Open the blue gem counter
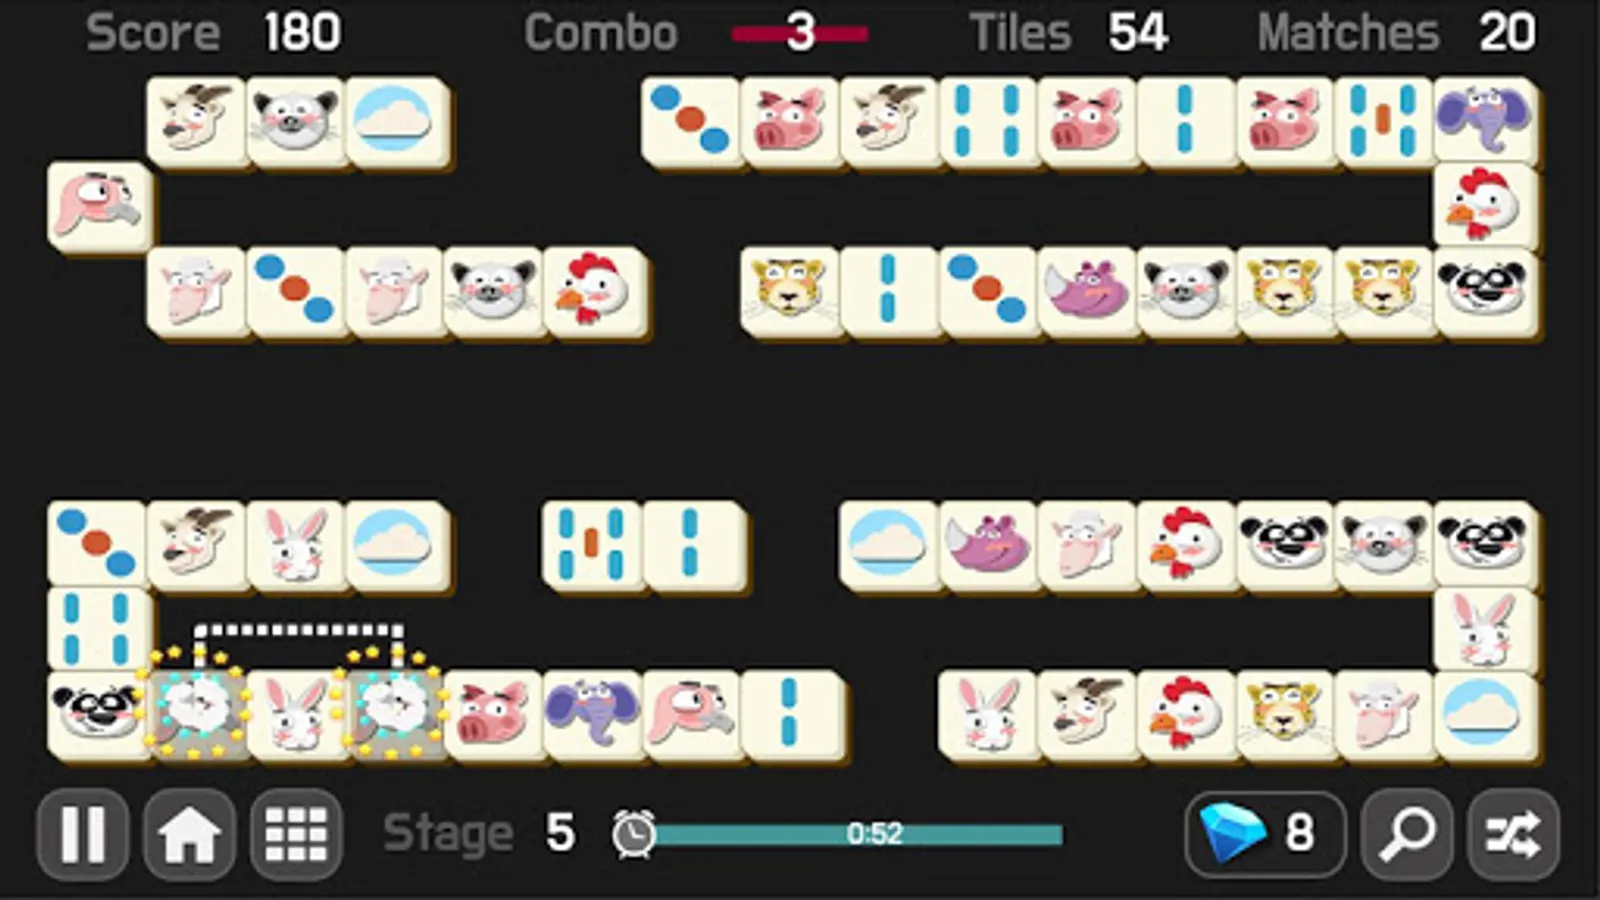The width and height of the screenshot is (1600, 900). pyautogui.click(x=1265, y=834)
